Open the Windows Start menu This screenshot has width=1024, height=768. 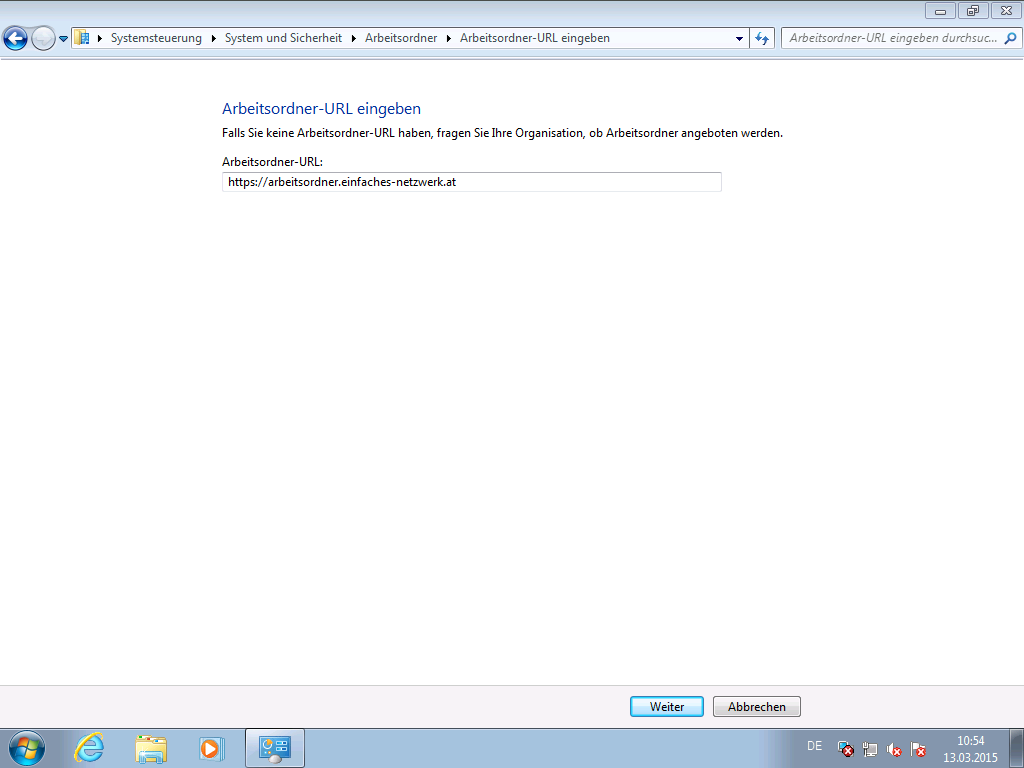27,748
